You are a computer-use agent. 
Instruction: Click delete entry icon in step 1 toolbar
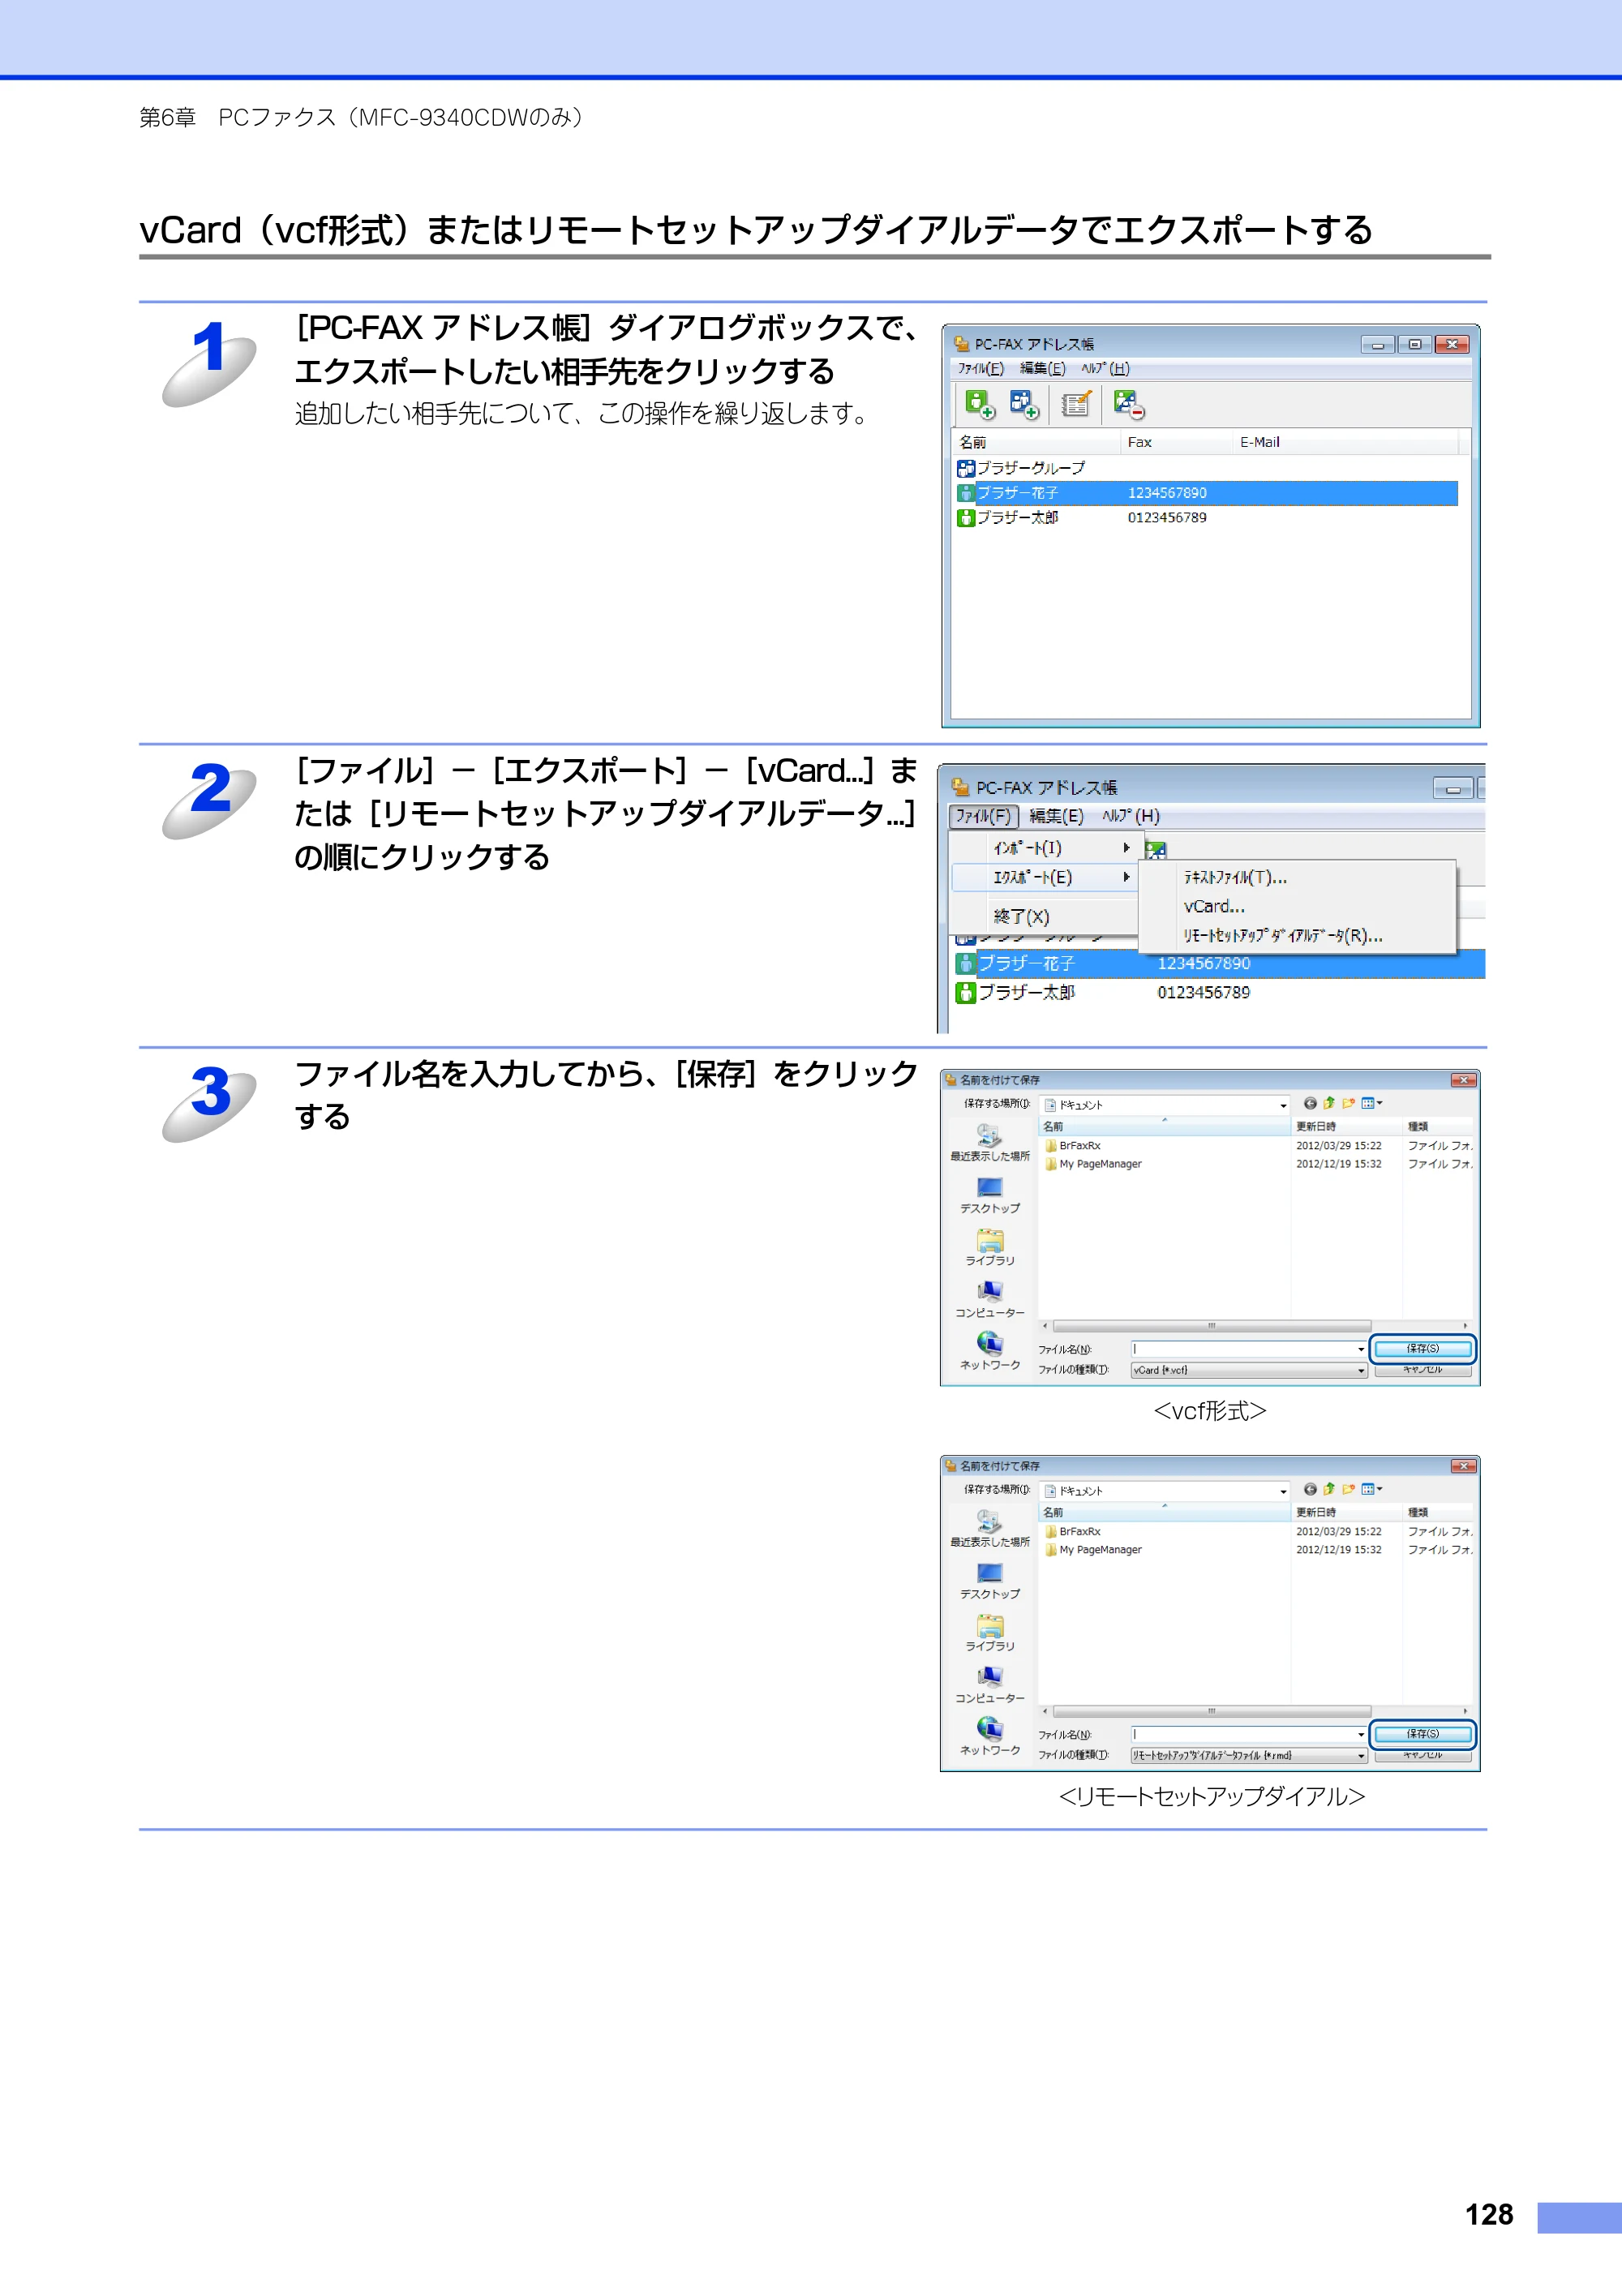click(x=1129, y=404)
